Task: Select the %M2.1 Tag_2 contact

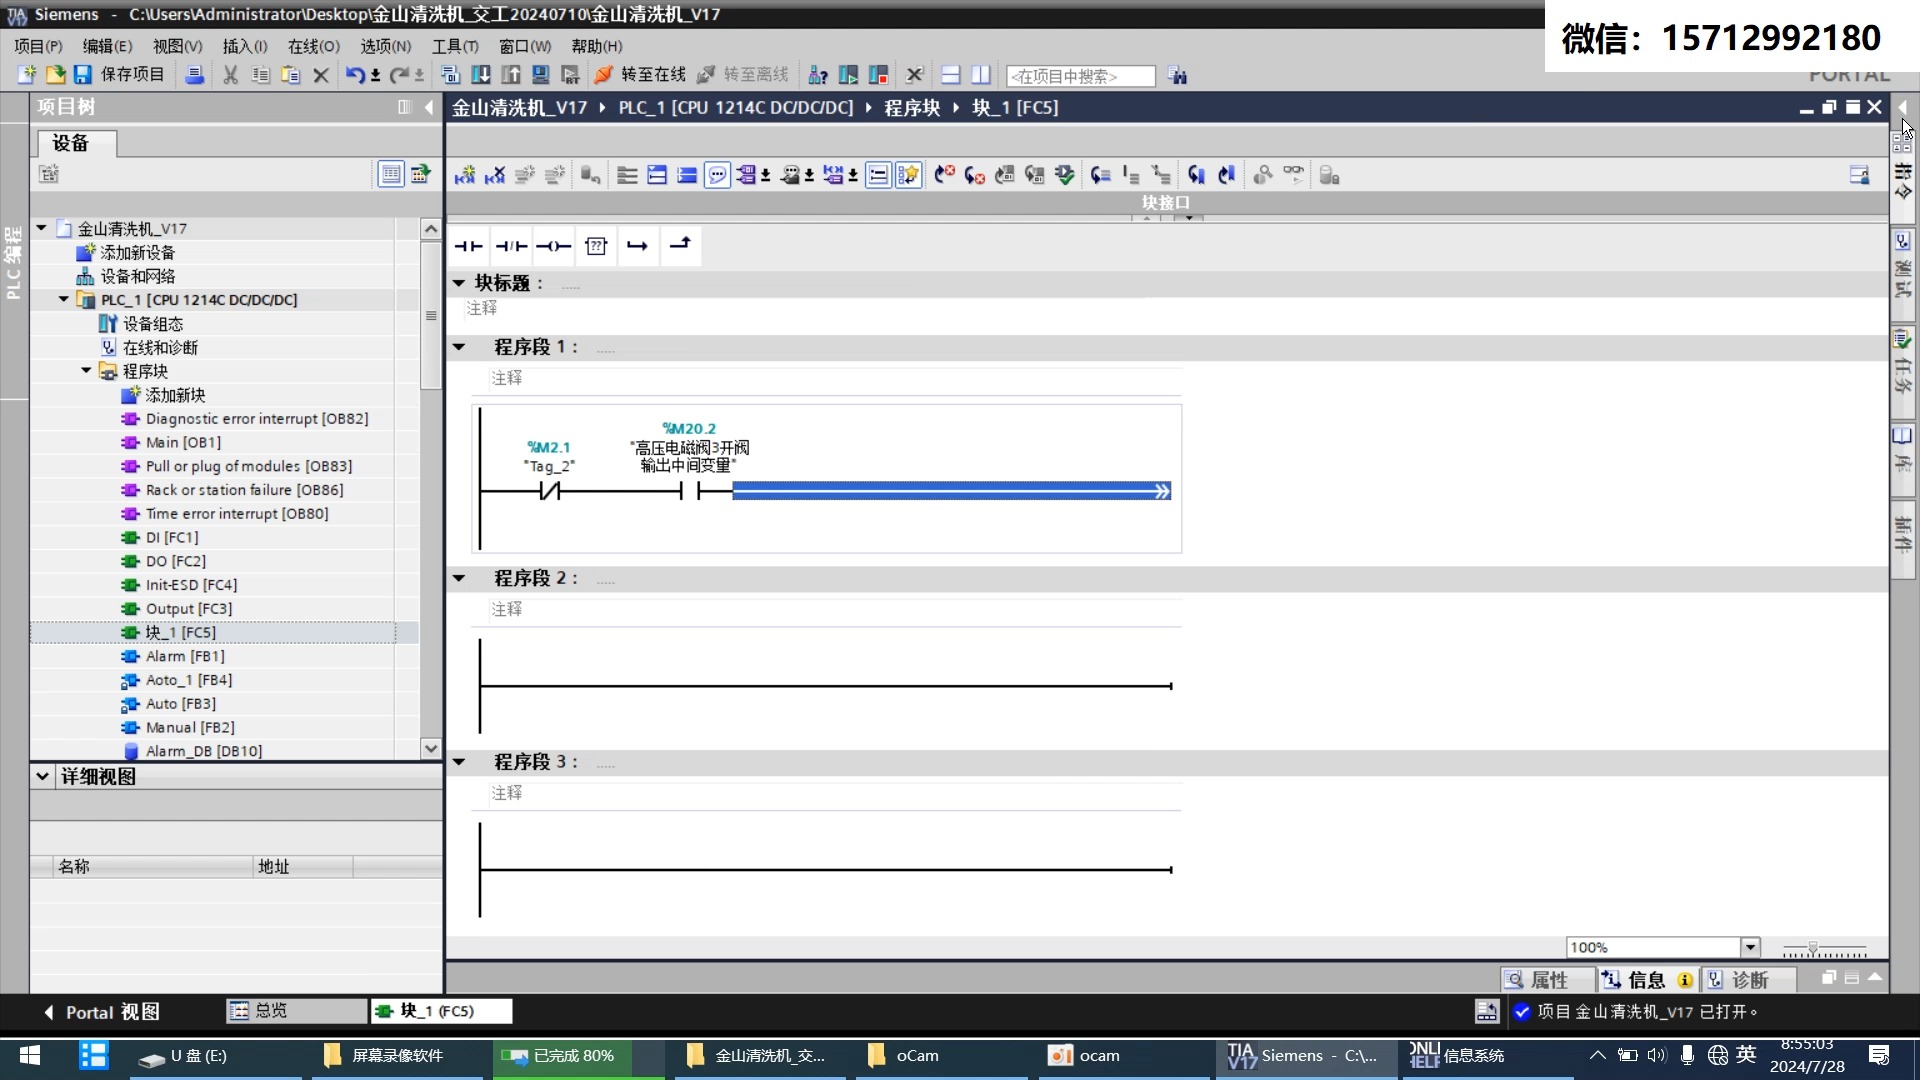Action: click(x=549, y=490)
